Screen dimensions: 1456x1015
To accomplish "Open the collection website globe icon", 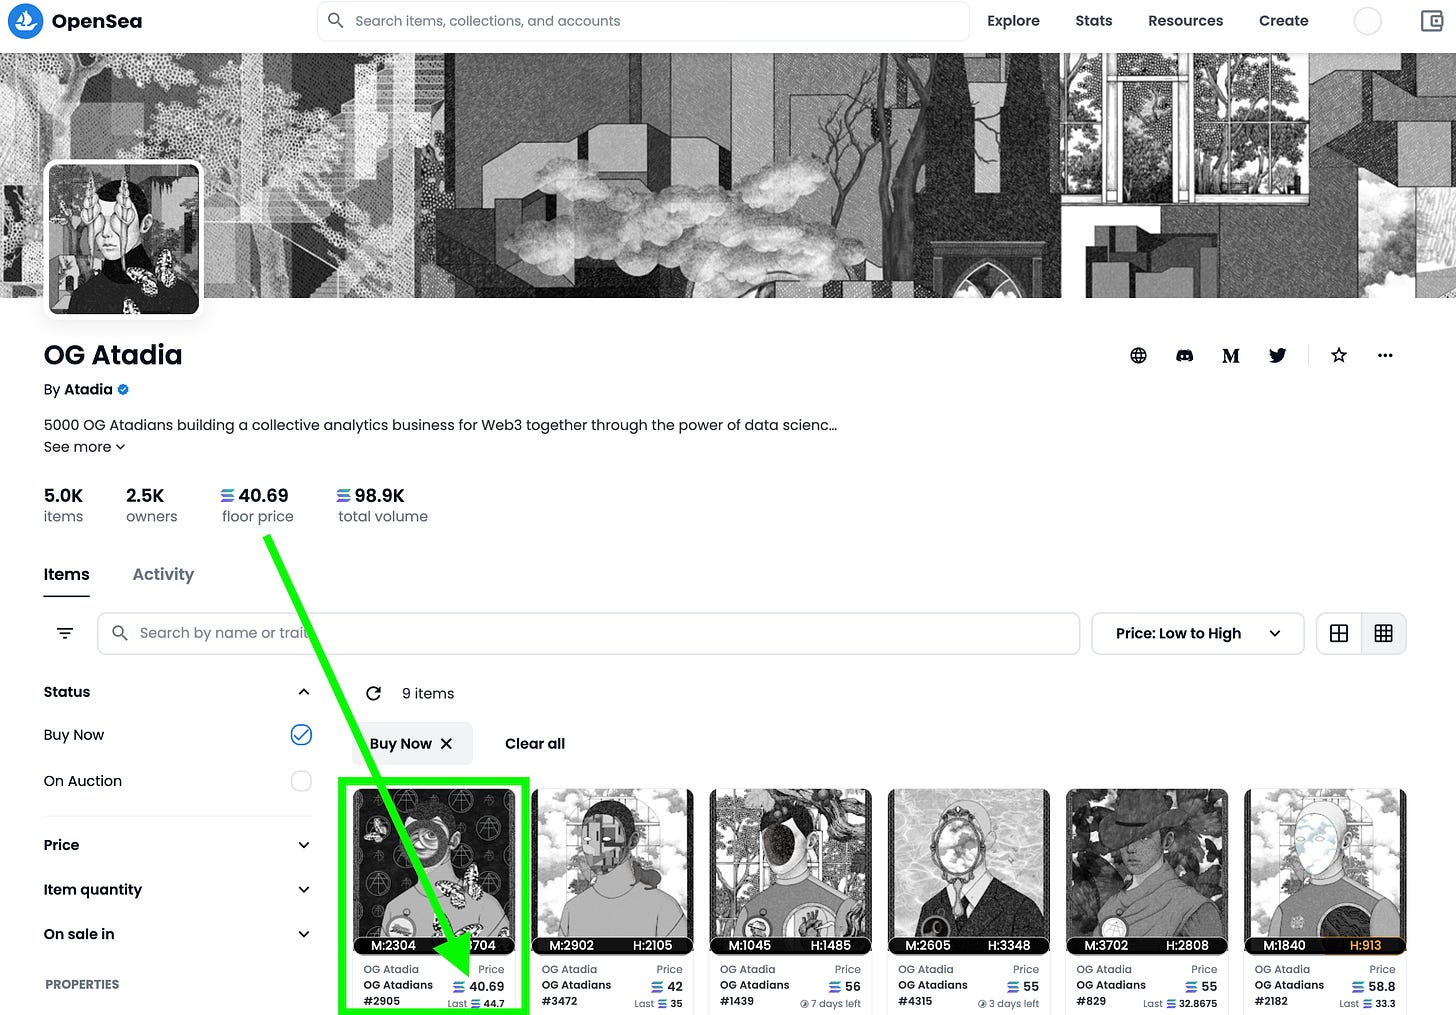I will coord(1138,355).
